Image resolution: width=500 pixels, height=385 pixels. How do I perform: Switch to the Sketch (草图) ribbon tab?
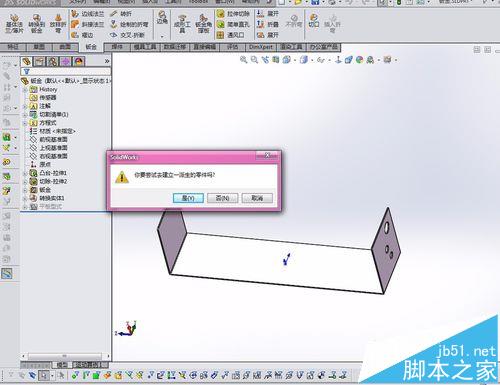(x=39, y=47)
